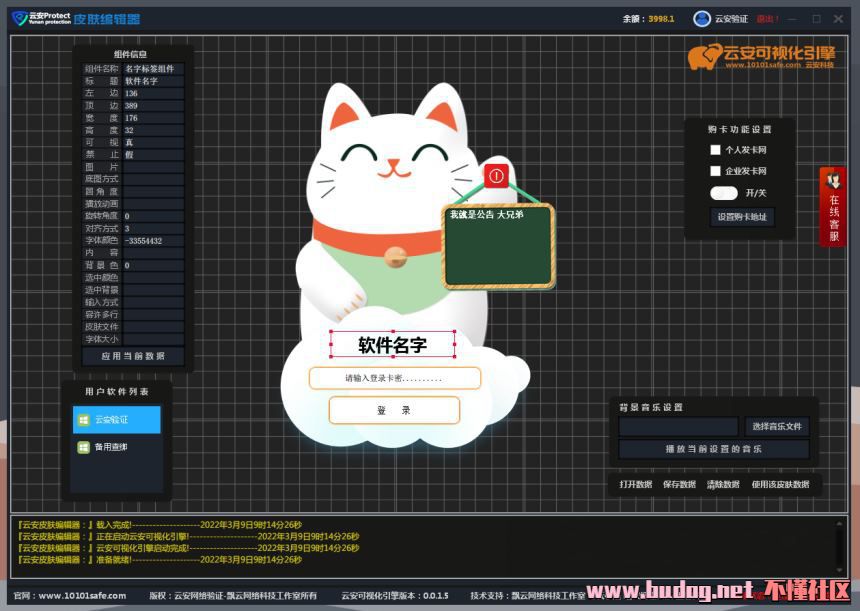Click the 准备就绪! log line
Image resolution: width=860 pixels, height=611 pixels.
point(160,560)
